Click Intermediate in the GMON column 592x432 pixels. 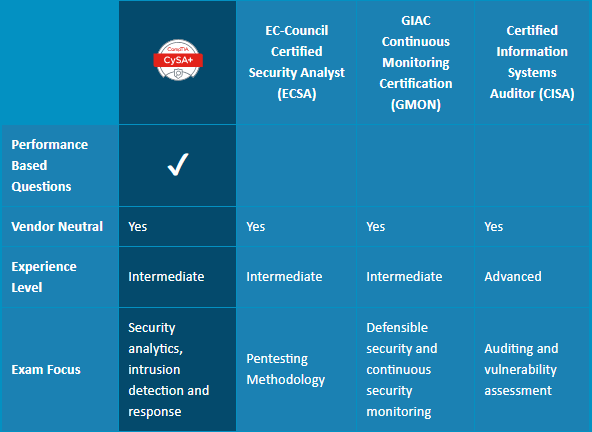404,276
